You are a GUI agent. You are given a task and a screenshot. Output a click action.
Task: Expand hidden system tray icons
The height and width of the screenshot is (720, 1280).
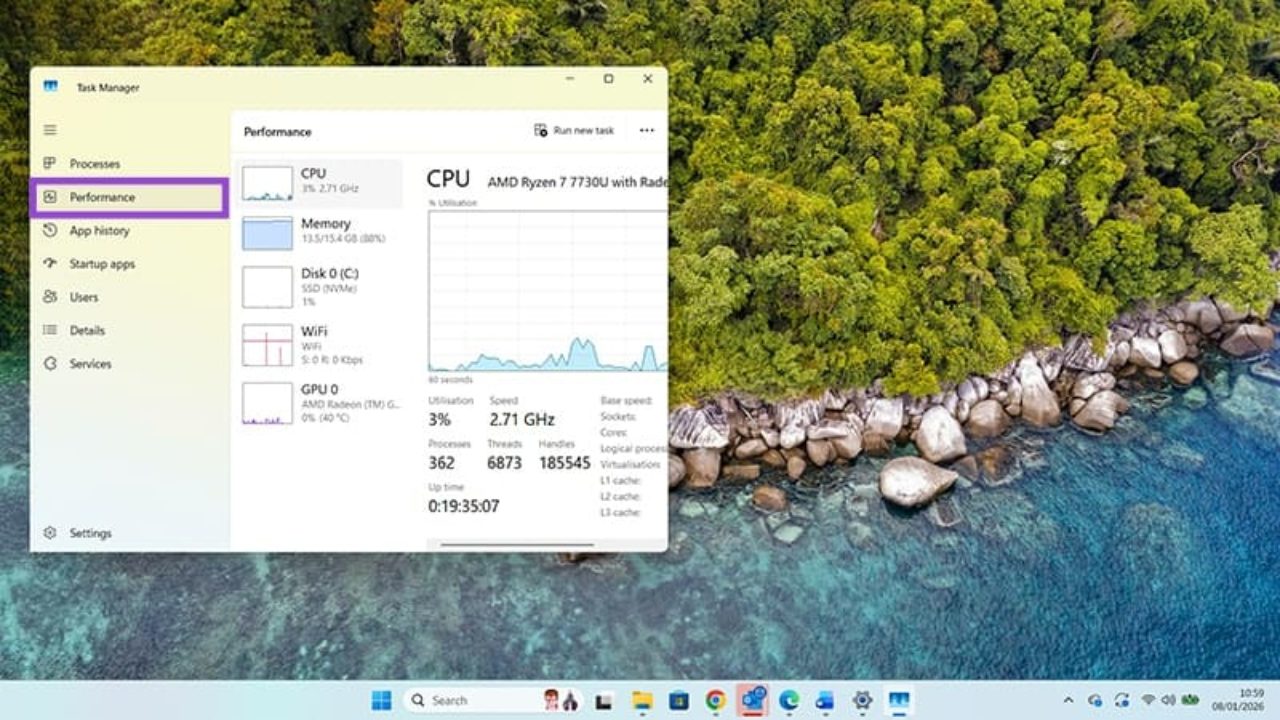click(x=1069, y=700)
